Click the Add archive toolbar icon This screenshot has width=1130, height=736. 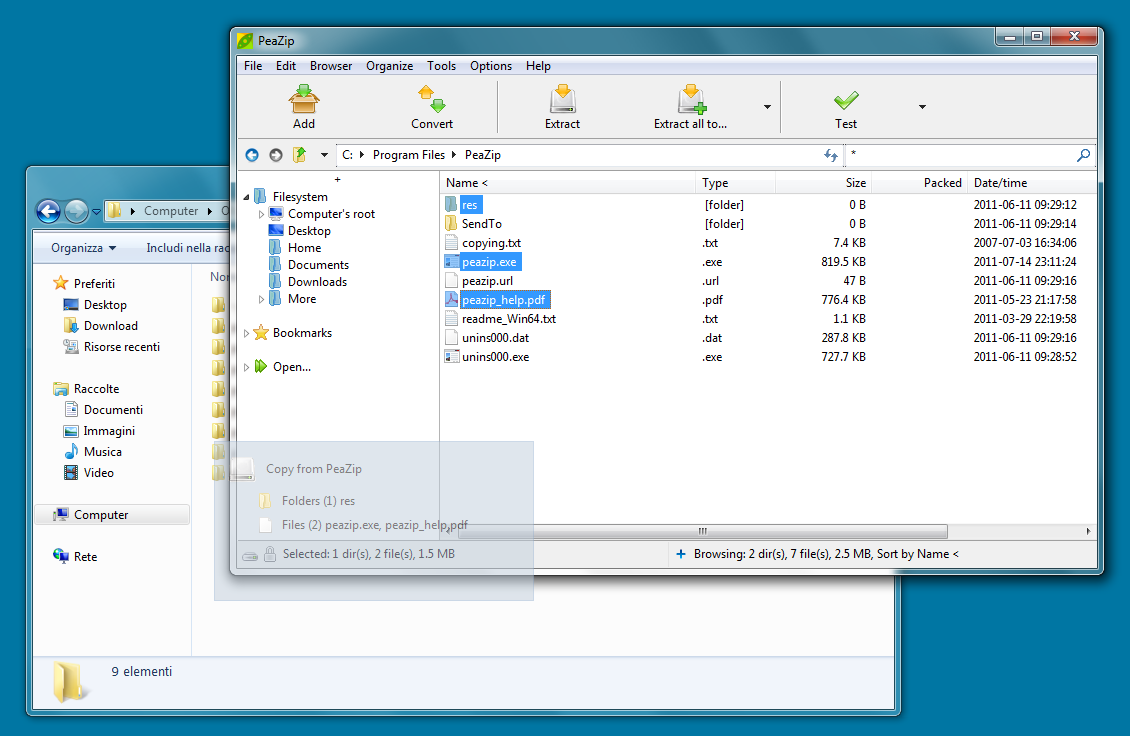(304, 100)
